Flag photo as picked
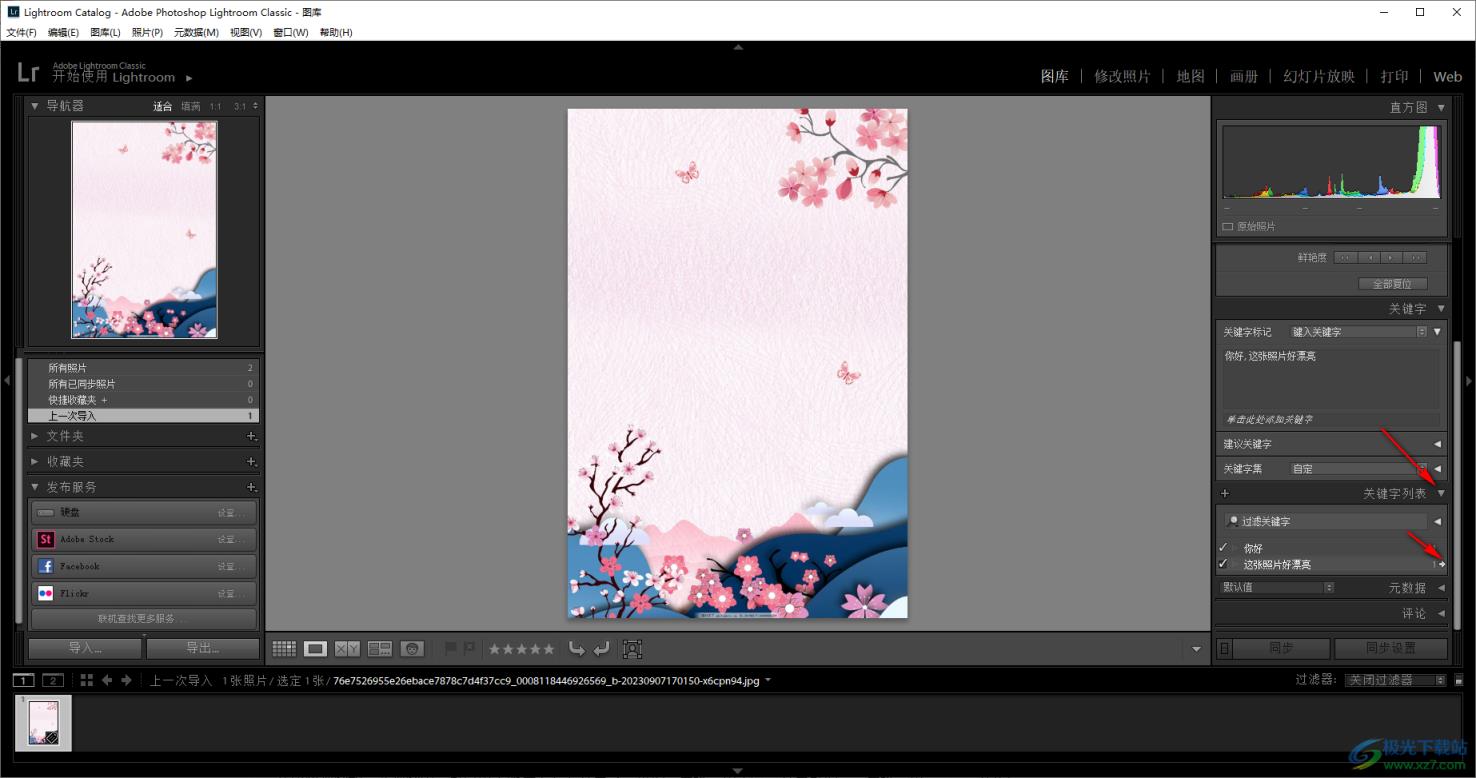This screenshot has height=778, width=1476. [450, 649]
